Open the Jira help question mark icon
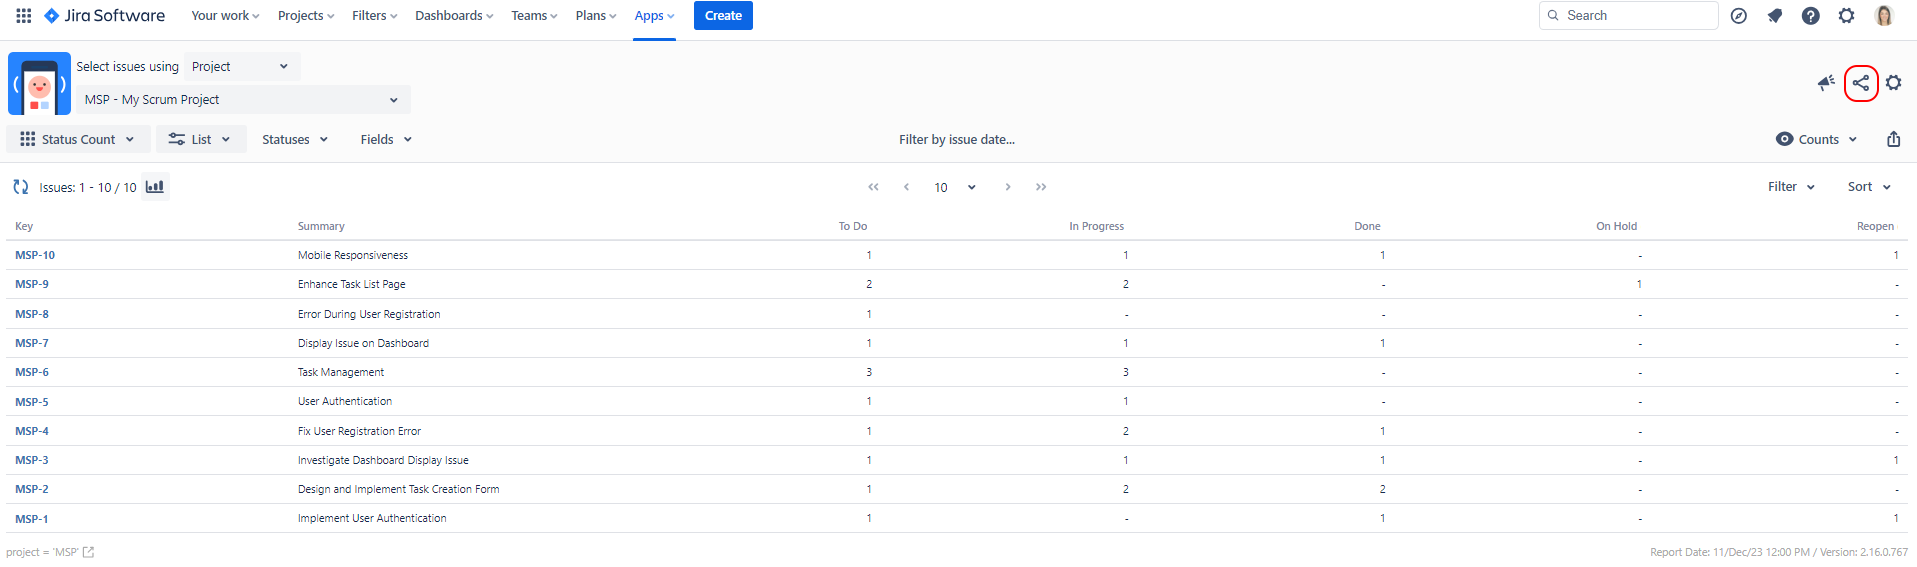 tap(1810, 16)
